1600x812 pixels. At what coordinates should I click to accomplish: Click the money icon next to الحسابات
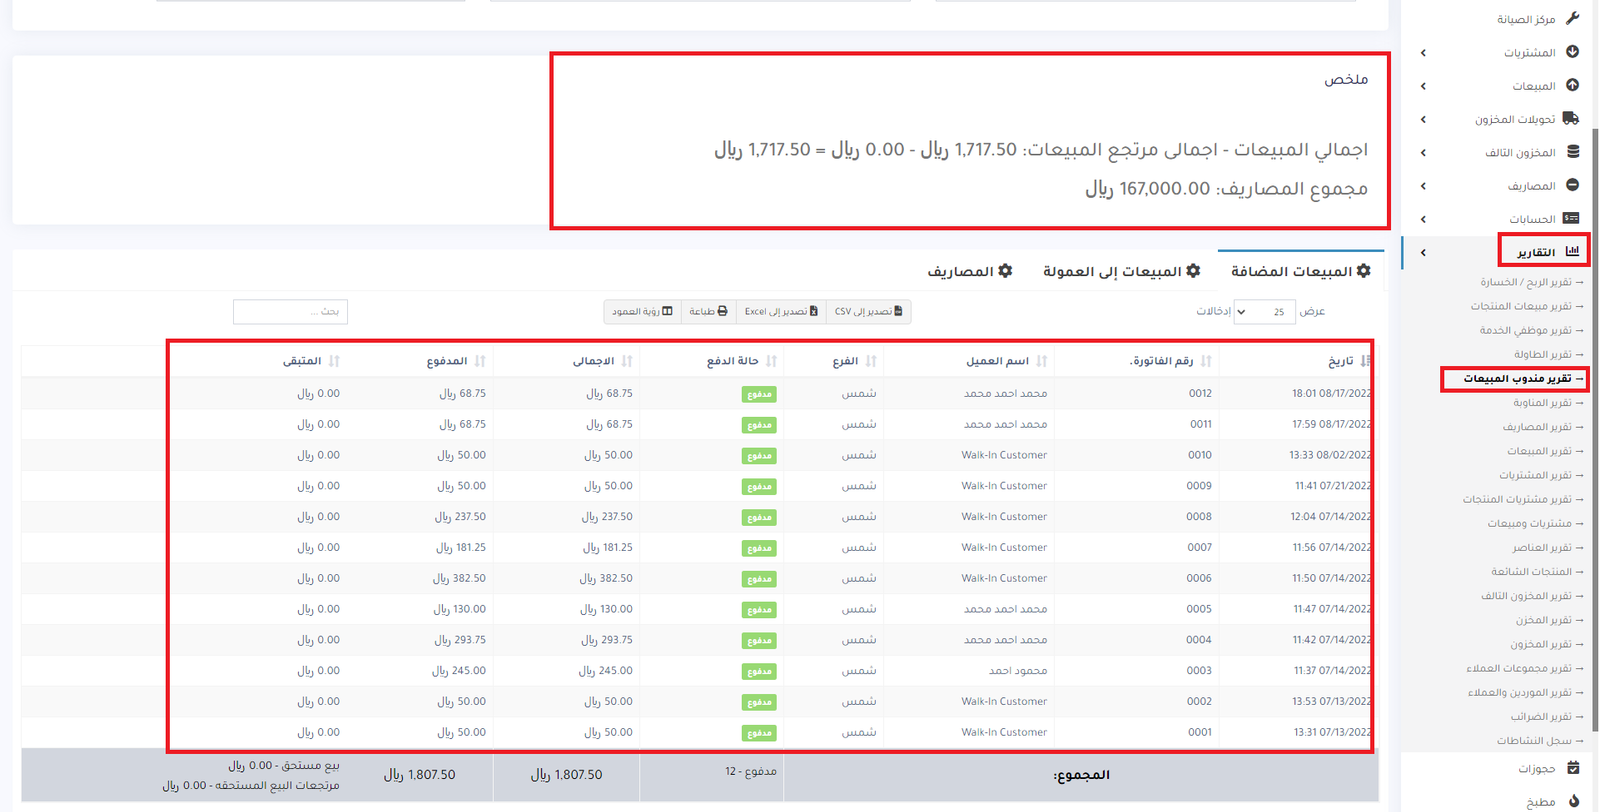(1571, 218)
